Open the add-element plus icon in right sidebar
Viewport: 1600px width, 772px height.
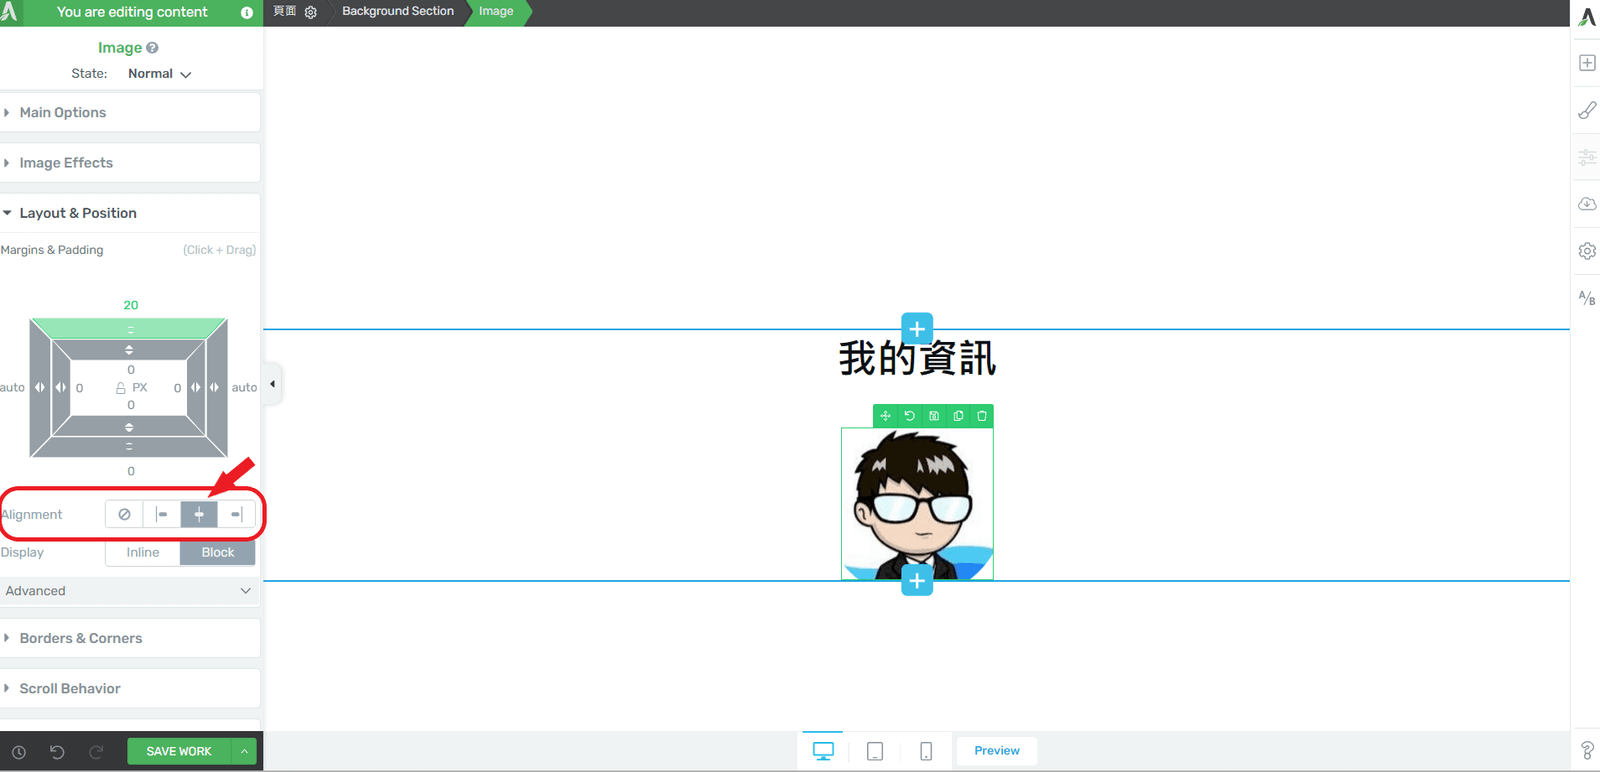point(1587,63)
